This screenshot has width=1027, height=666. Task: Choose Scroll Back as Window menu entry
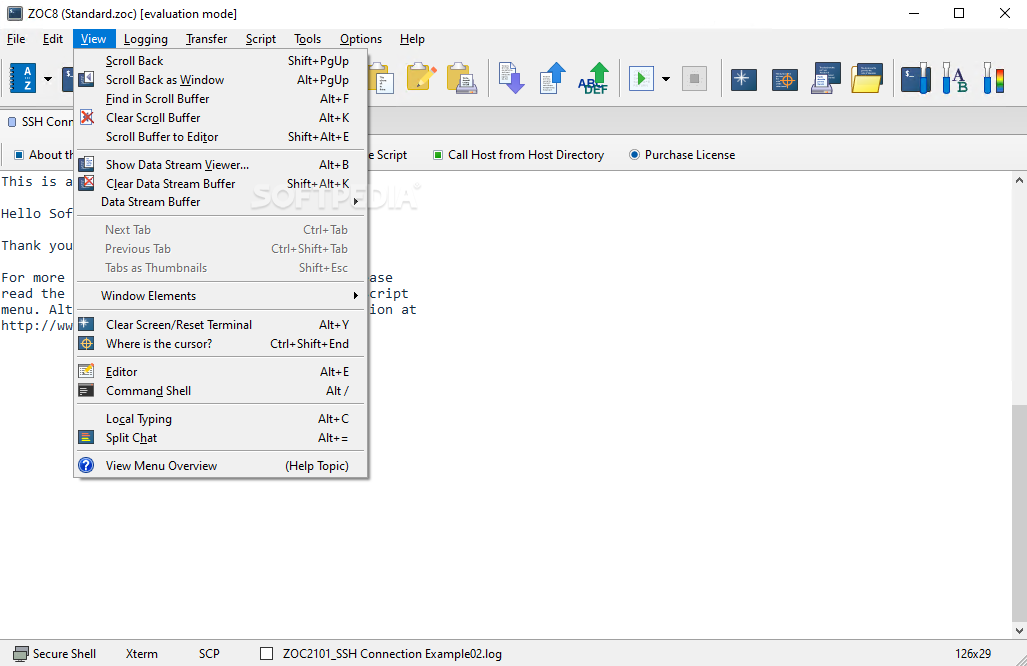click(221, 80)
